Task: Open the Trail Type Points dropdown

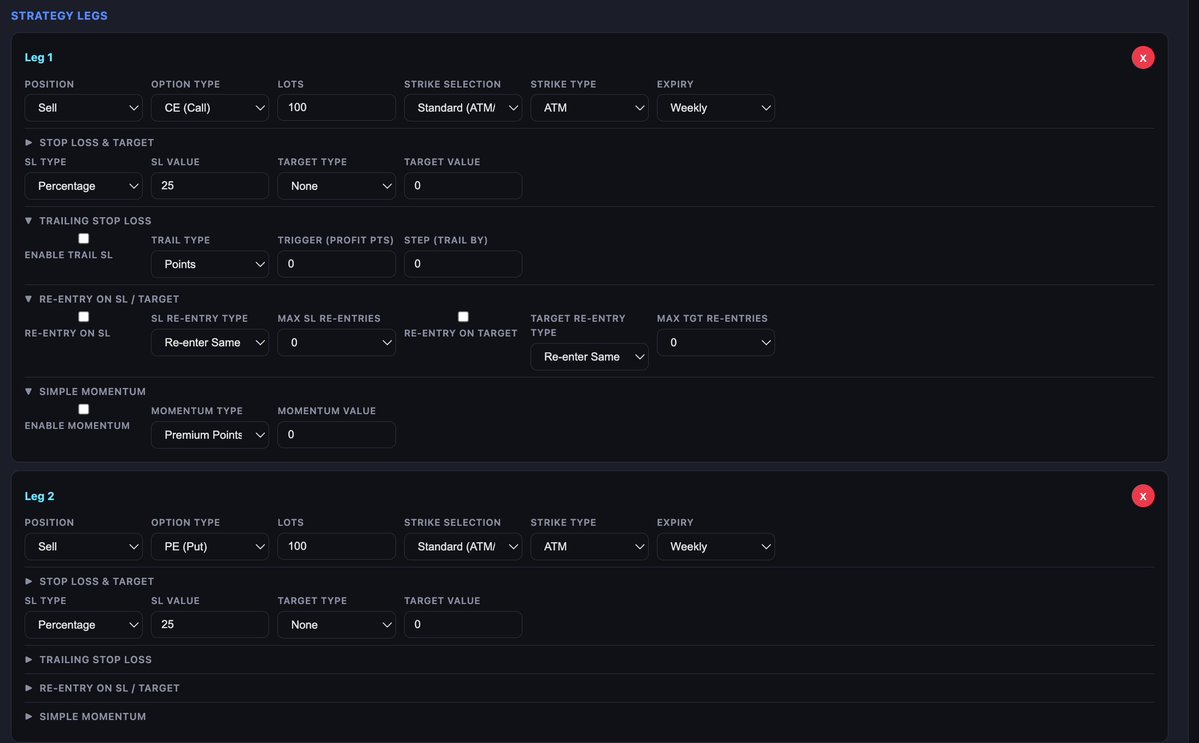Action: pyautogui.click(x=210, y=264)
